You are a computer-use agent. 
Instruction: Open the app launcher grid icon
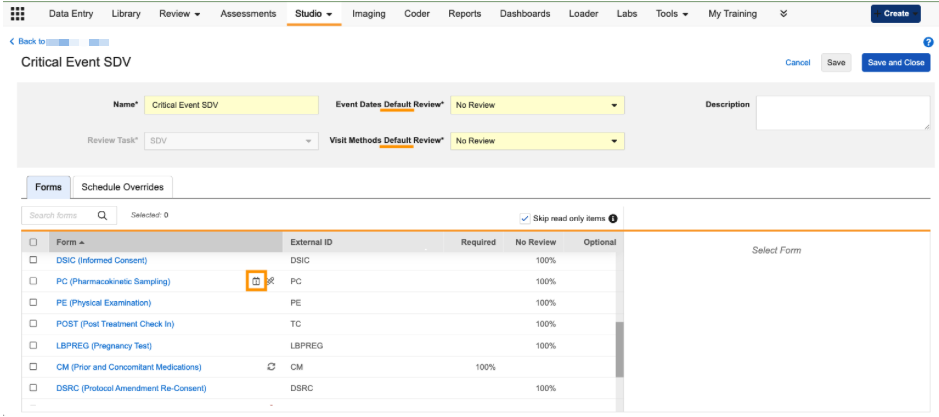coord(18,14)
